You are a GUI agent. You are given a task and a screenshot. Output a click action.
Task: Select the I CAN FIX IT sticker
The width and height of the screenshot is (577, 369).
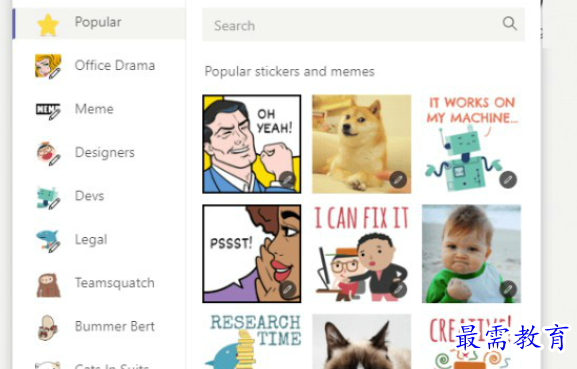[x=361, y=254]
